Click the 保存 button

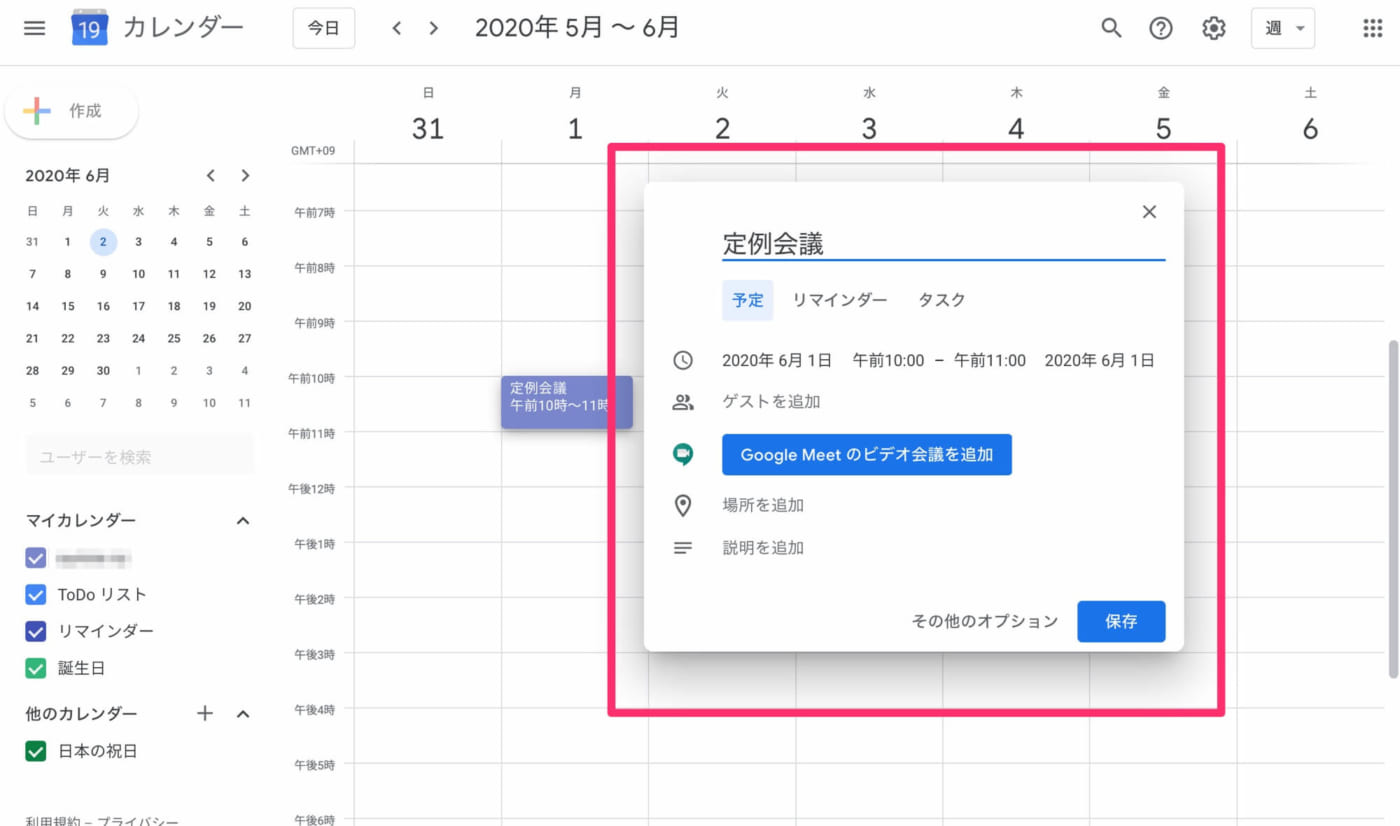tap(1121, 622)
